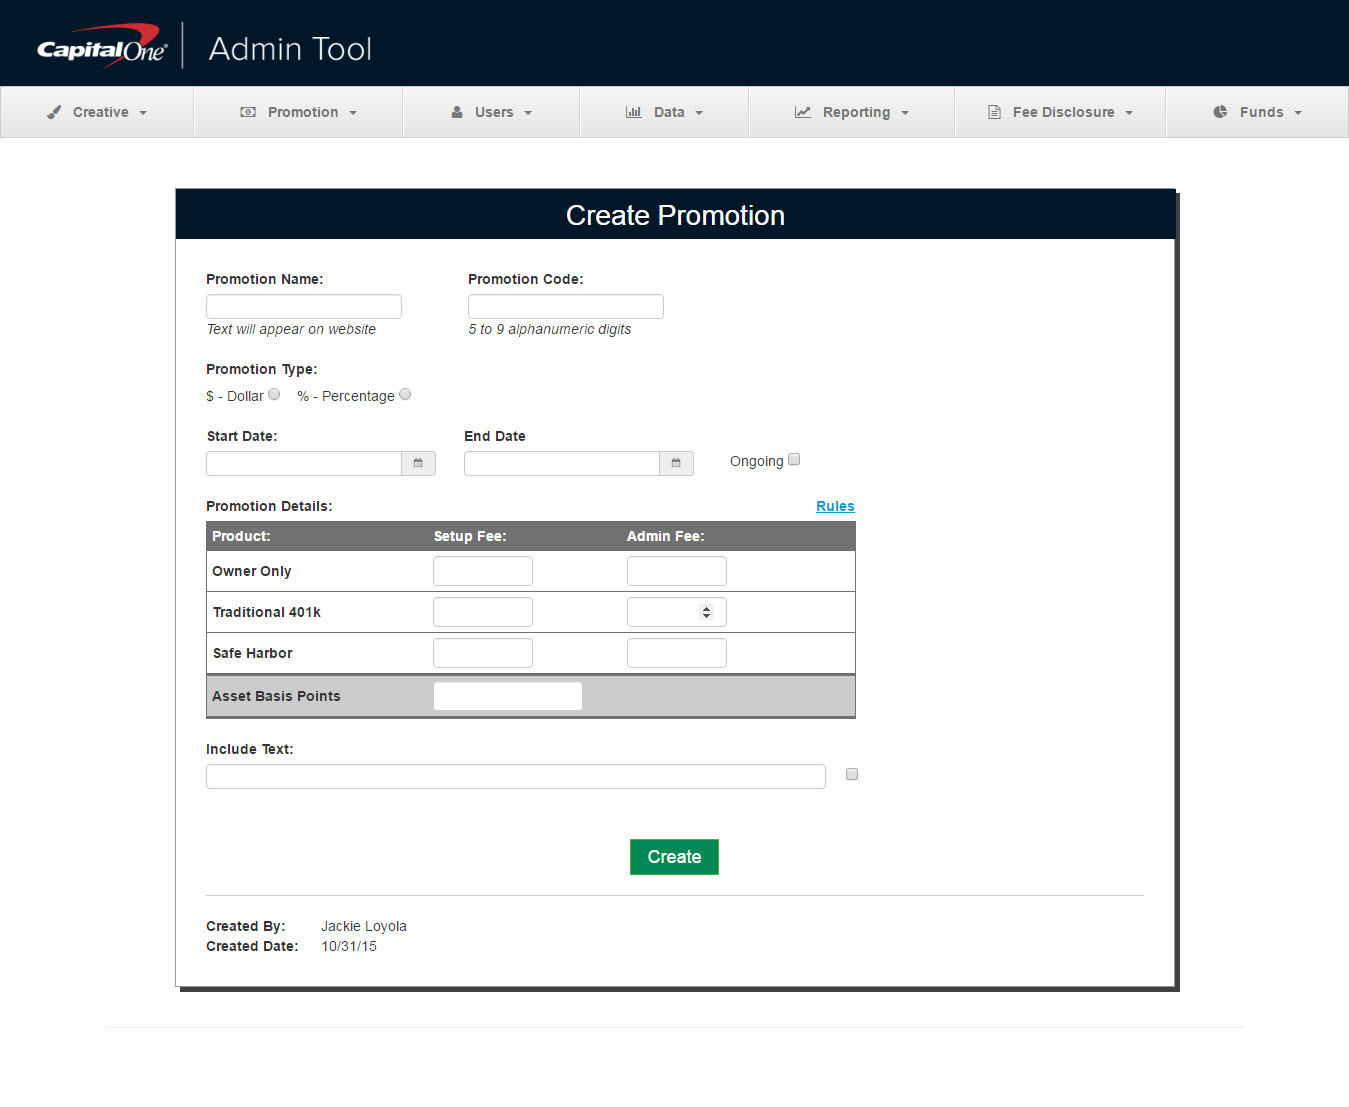Check the Ongoing checkbox

click(x=794, y=460)
